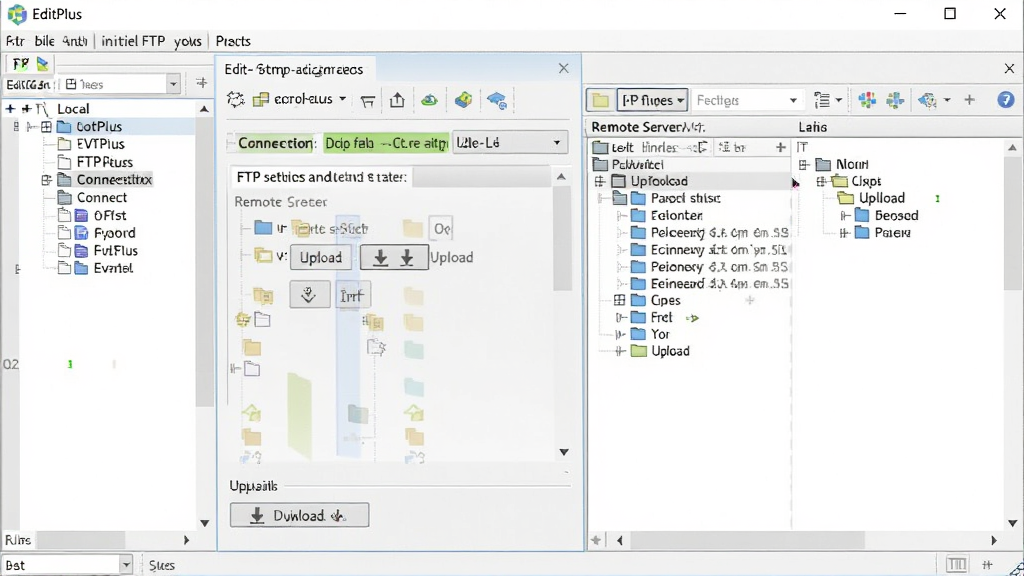Screen dimensions: 1024x576
Task: Open the left panel directory combo box
Action: [x=120, y=84]
